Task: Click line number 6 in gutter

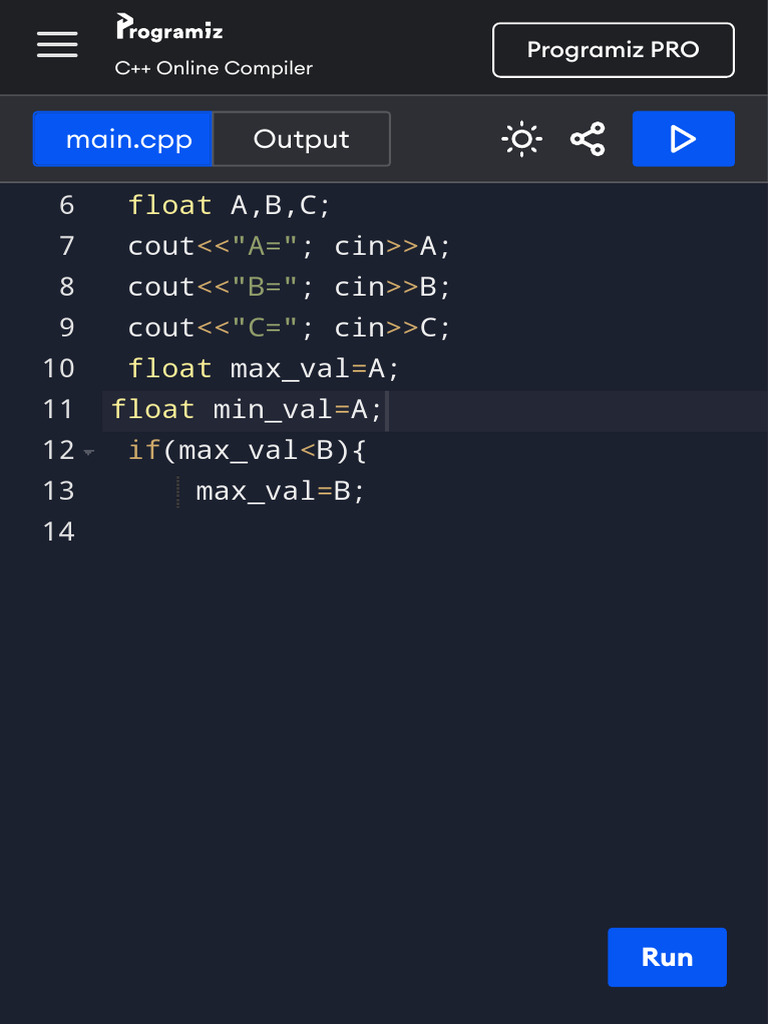Action: click(x=66, y=206)
